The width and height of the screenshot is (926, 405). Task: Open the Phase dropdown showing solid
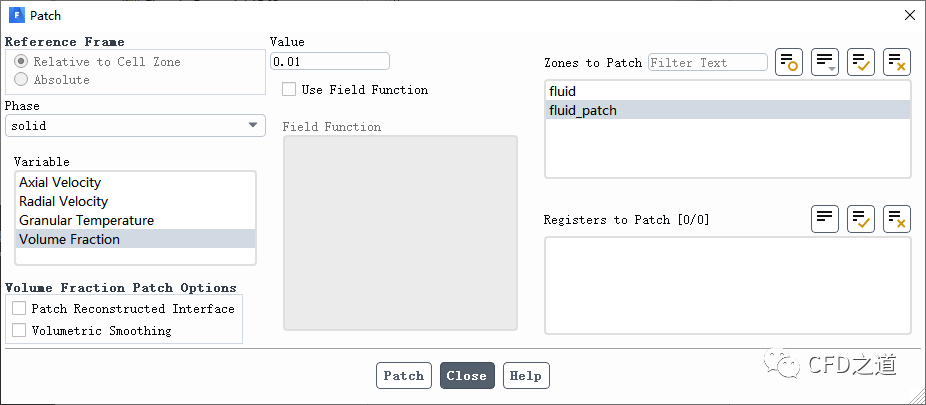coord(135,125)
